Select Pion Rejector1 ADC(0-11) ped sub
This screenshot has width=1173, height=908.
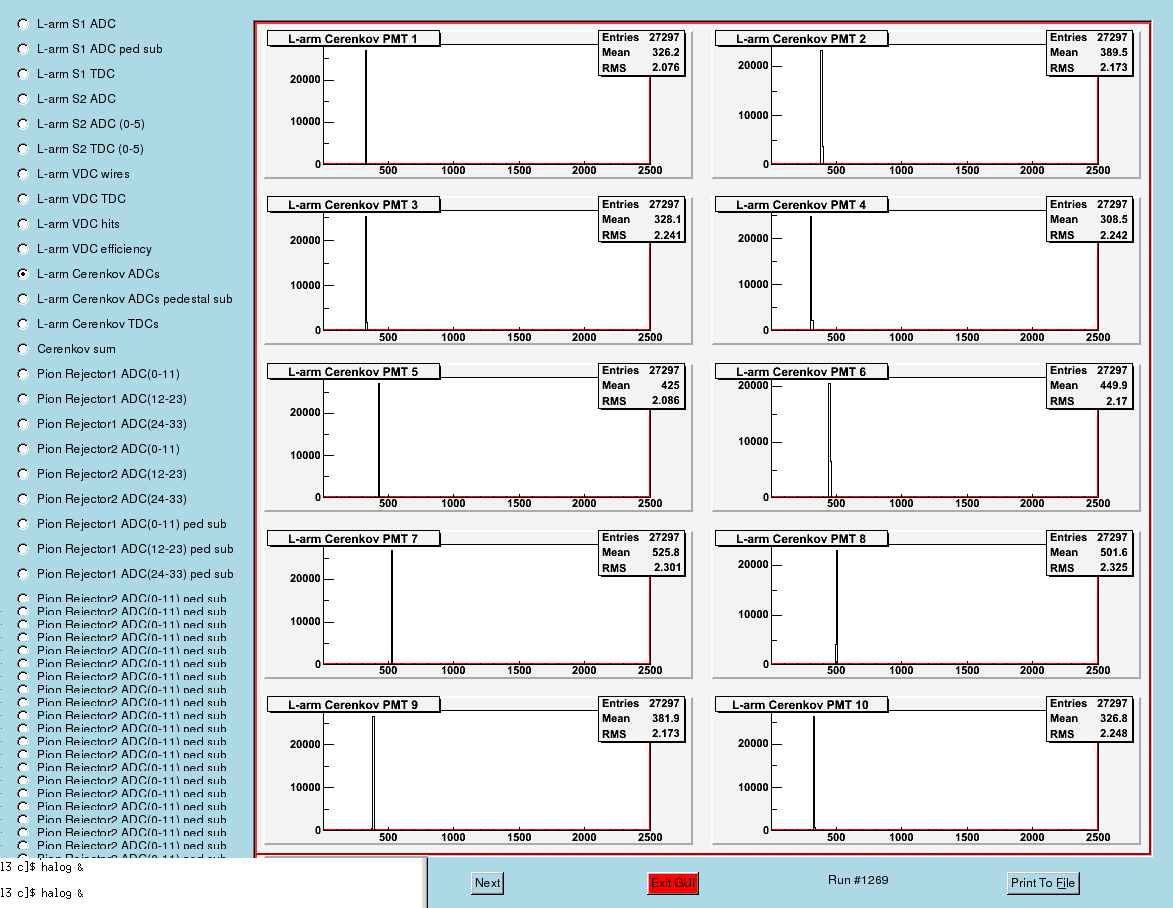click(x=23, y=524)
